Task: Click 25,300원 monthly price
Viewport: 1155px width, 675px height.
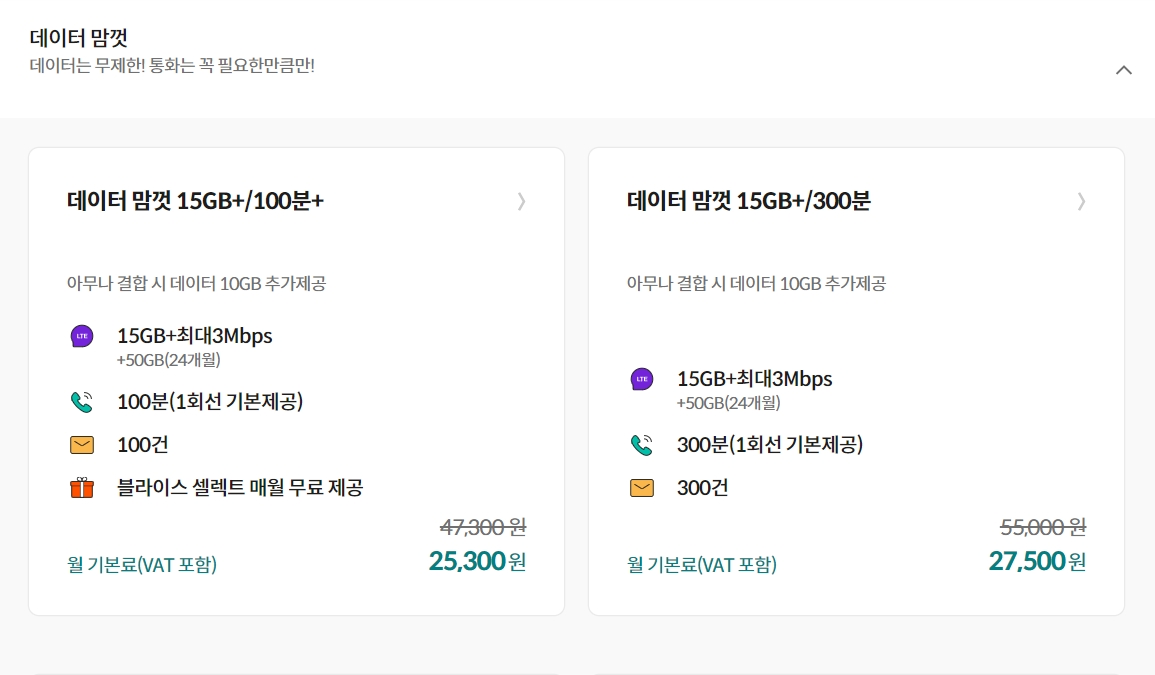Action: click(477, 562)
